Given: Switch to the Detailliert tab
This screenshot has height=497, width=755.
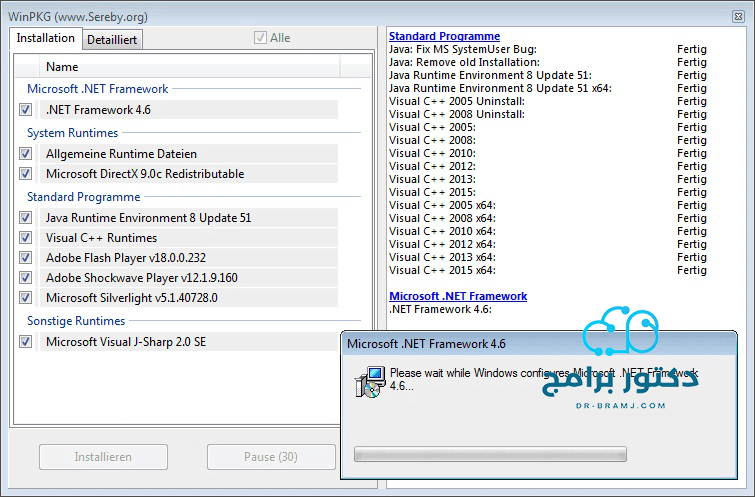Looking at the screenshot, I should point(112,39).
